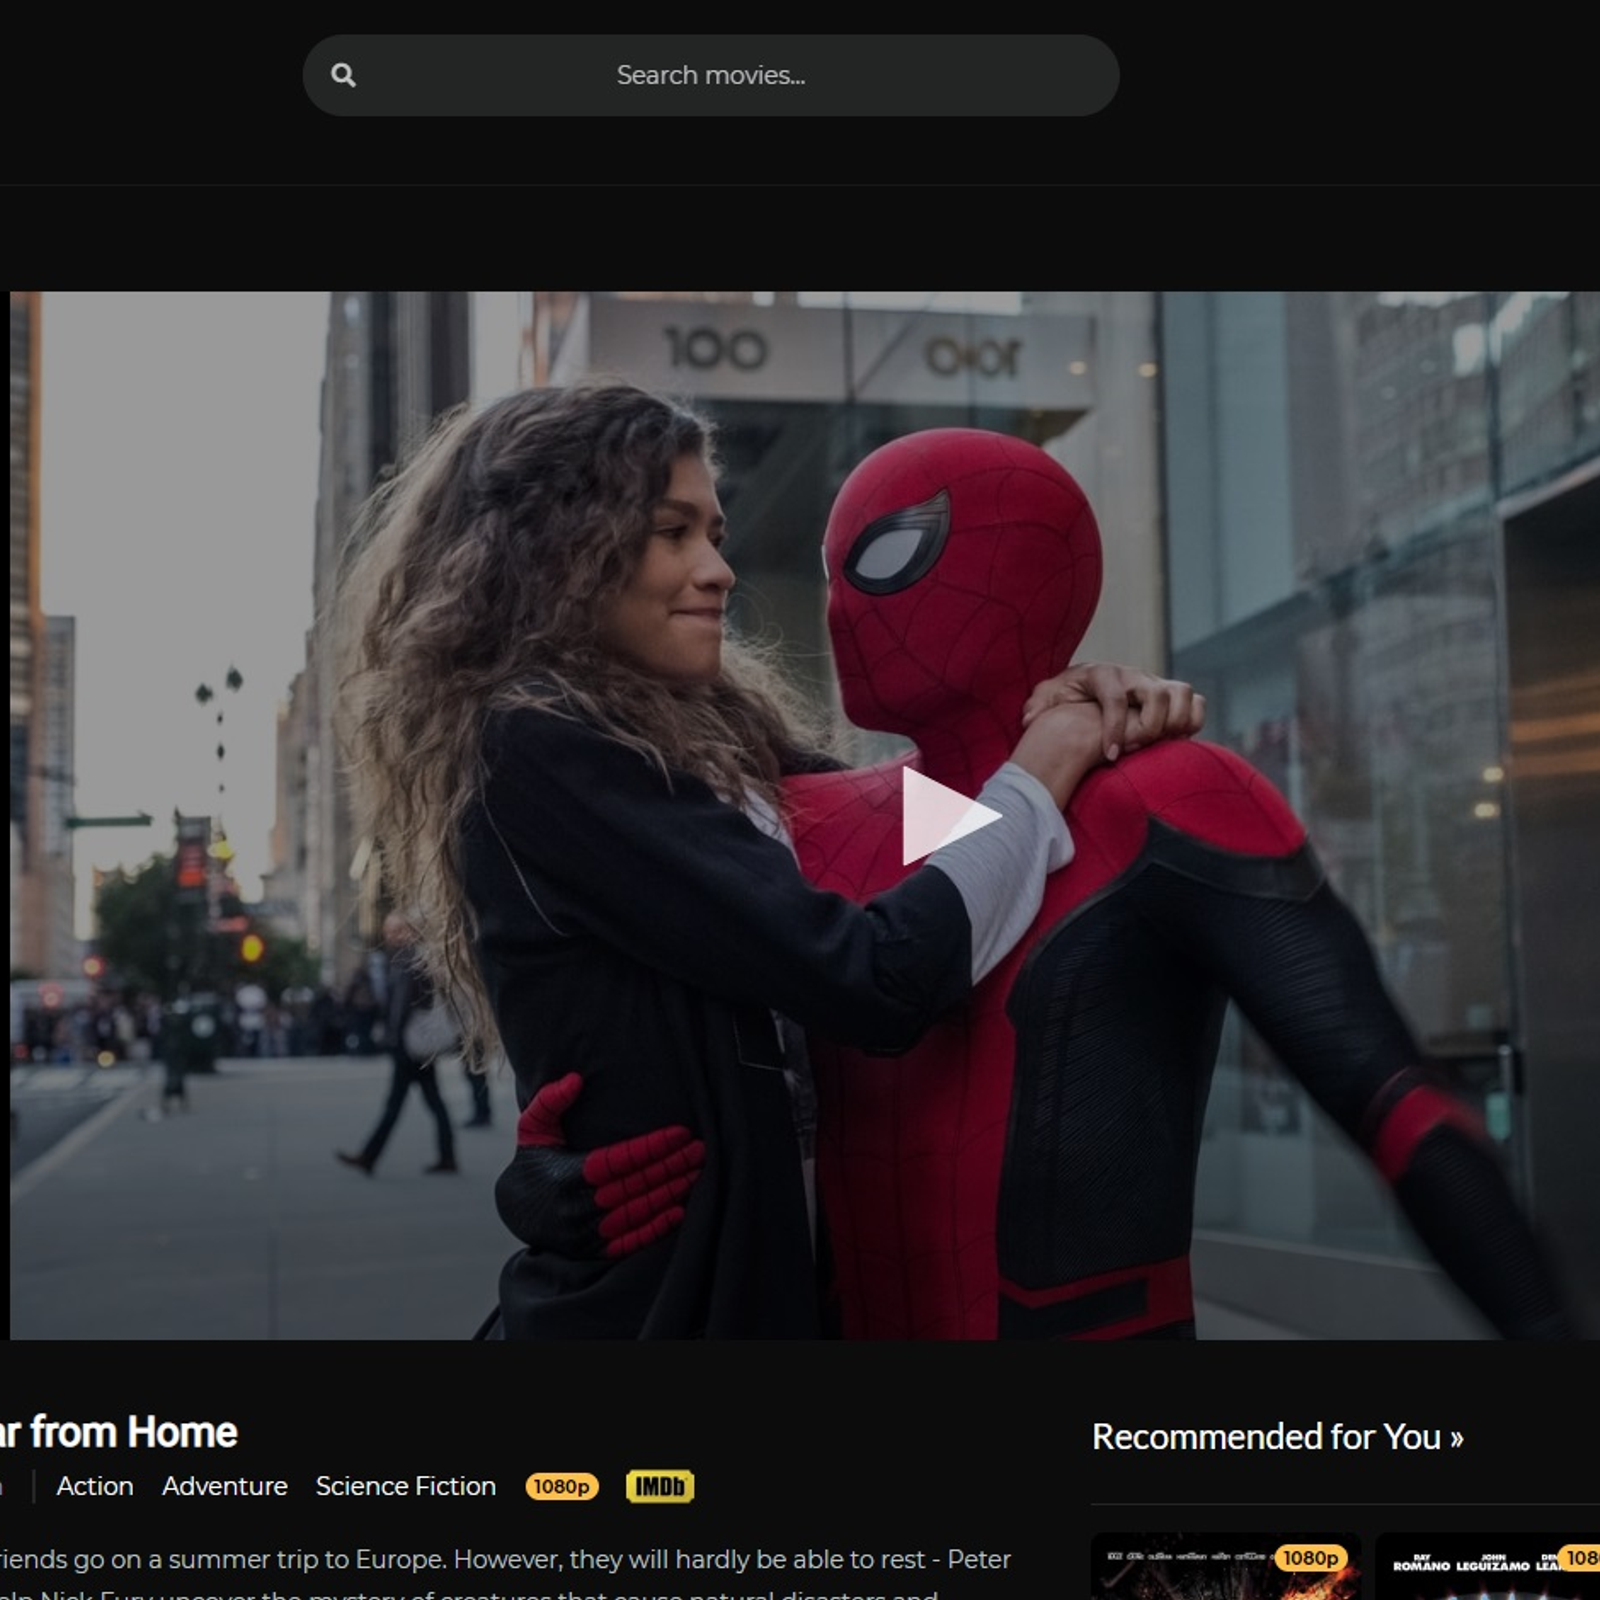Click the 'from Home' movie title
This screenshot has height=1600, width=1600.
pyautogui.click(x=119, y=1432)
